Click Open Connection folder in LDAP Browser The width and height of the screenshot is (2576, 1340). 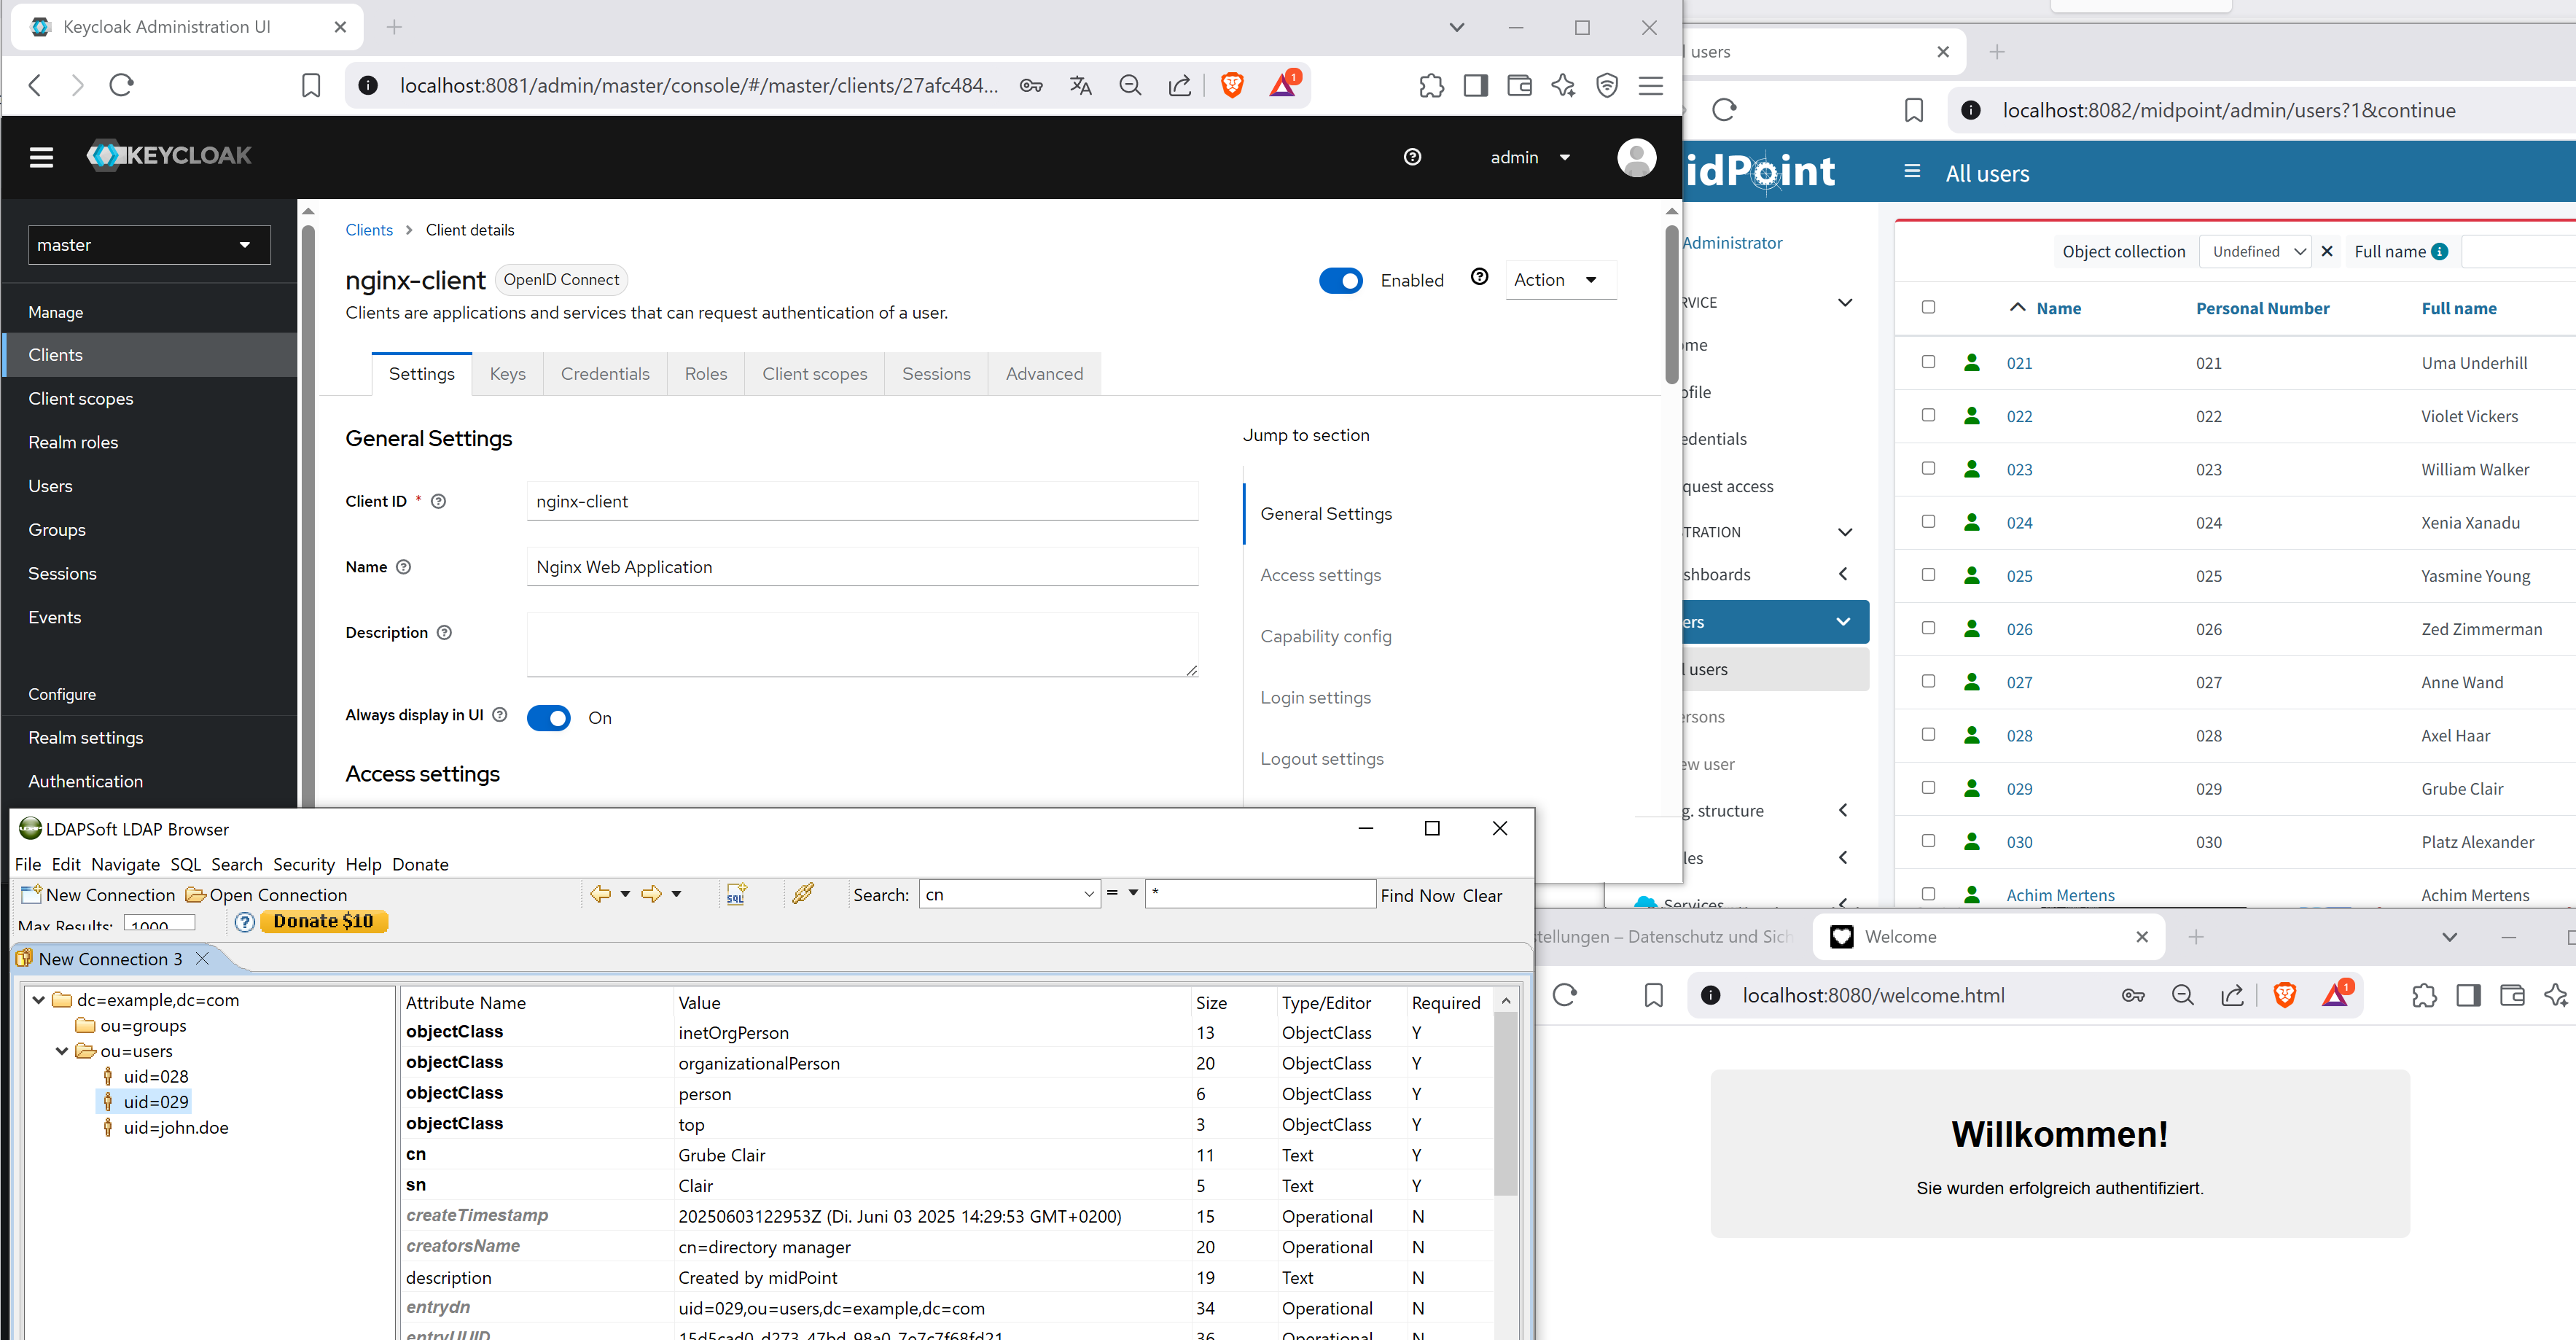[x=266, y=895]
